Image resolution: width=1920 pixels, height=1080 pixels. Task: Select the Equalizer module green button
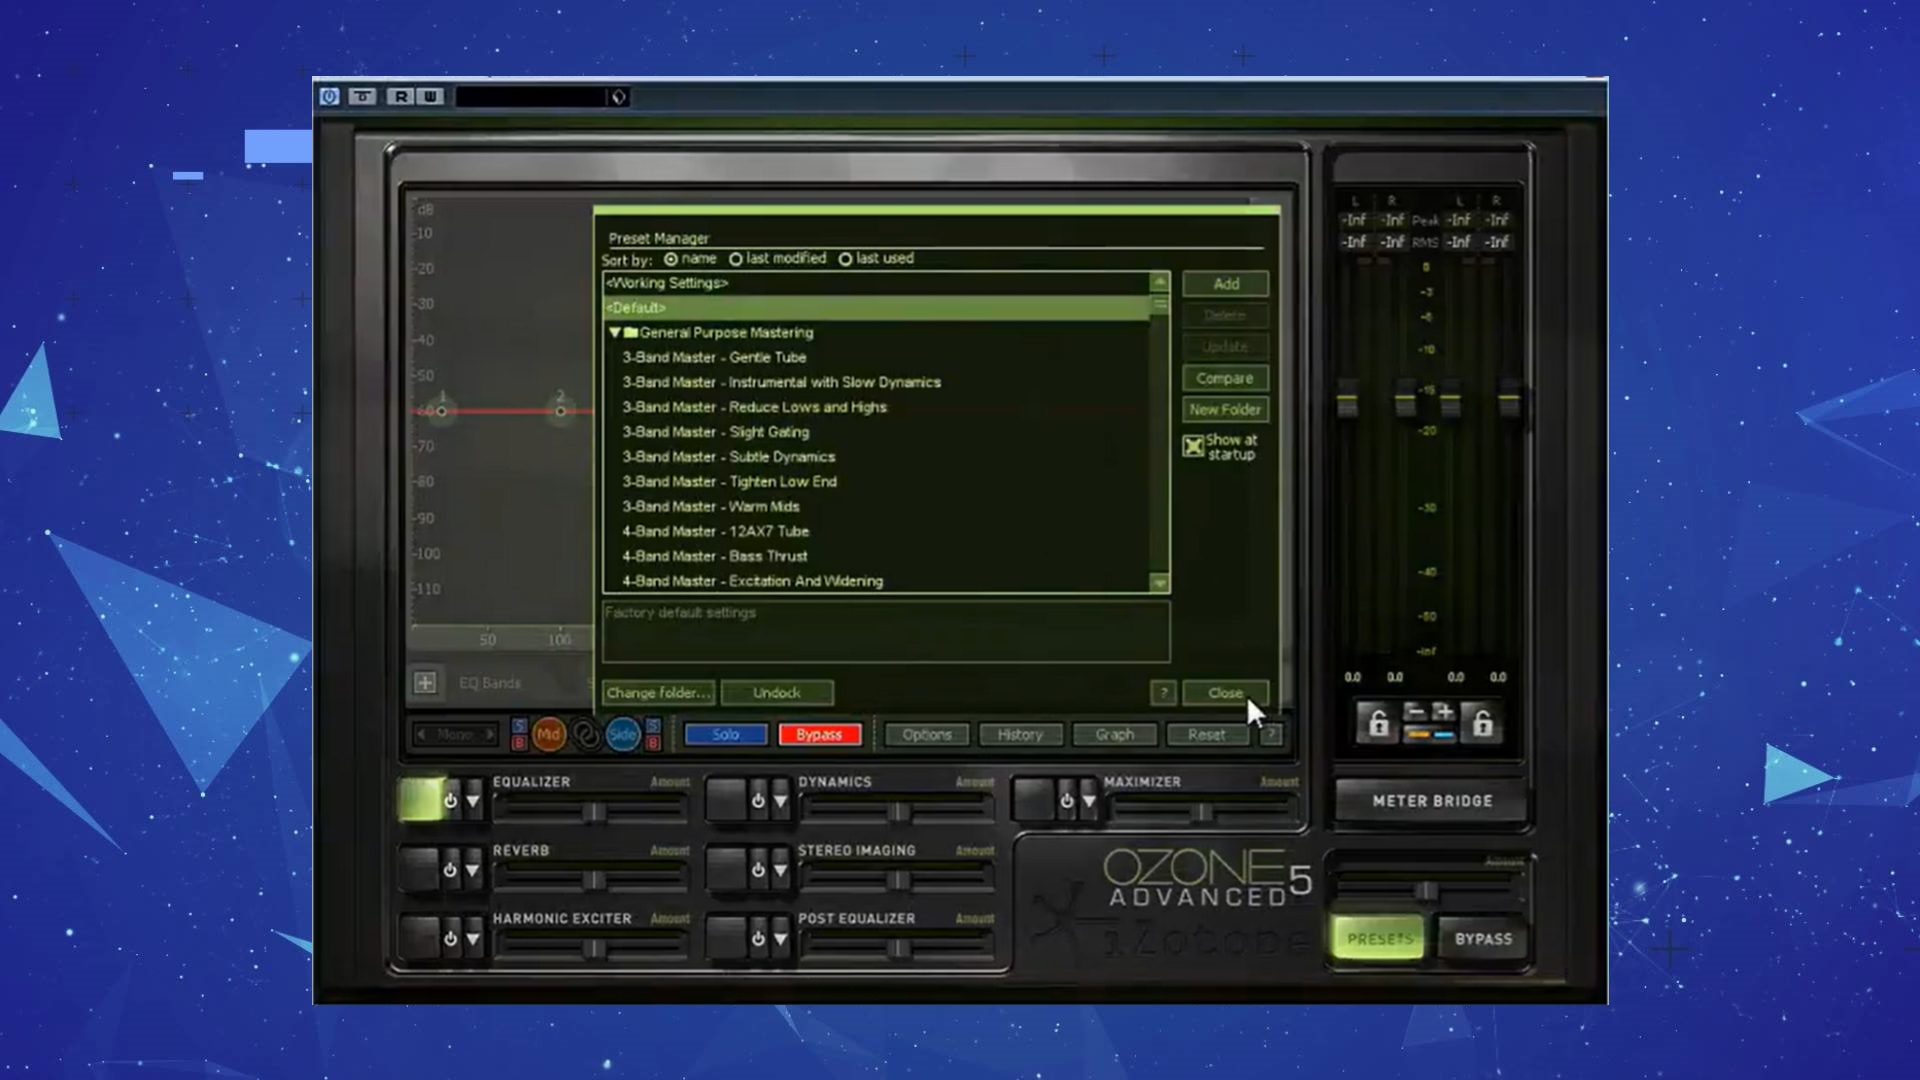pos(419,800)
